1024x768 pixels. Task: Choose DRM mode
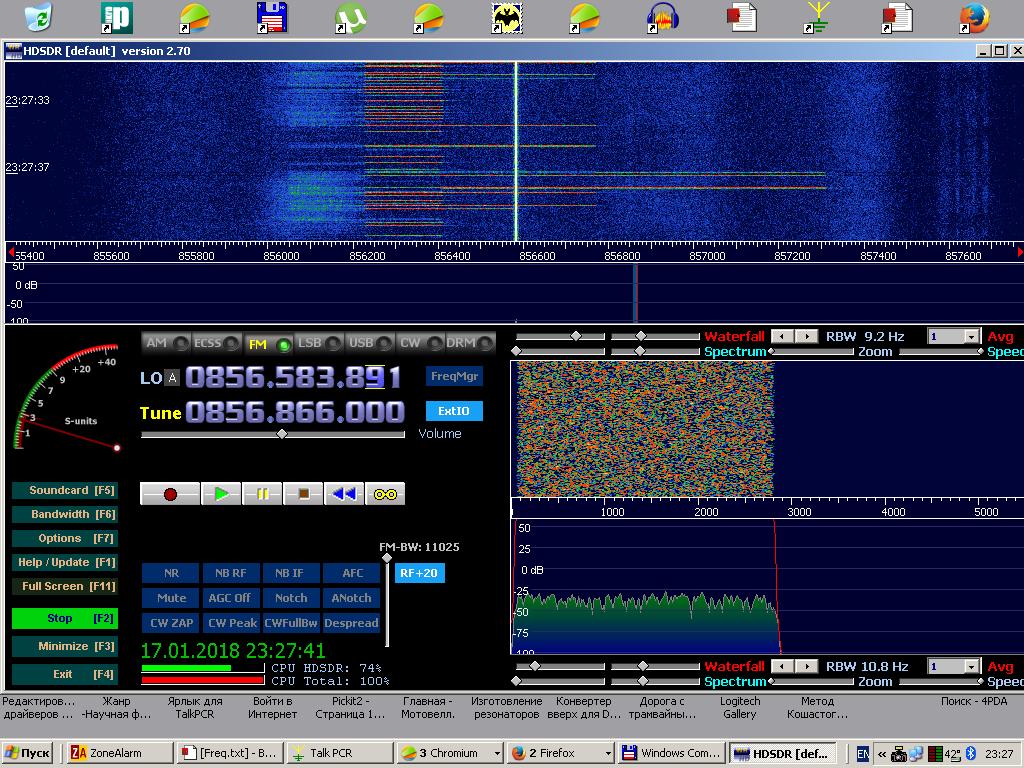tap(470, 343)
